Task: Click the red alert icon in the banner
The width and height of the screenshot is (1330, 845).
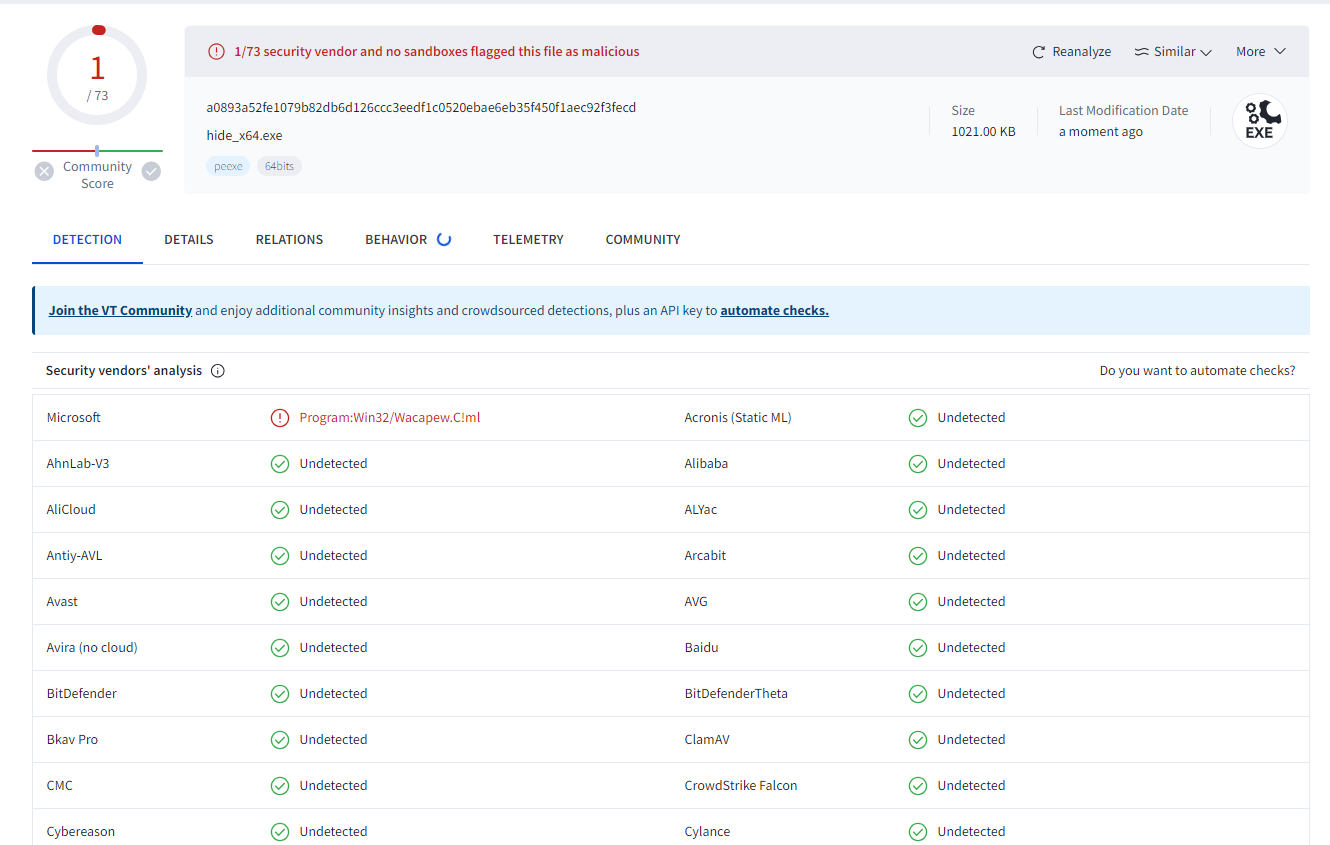Action: (216, 52)
